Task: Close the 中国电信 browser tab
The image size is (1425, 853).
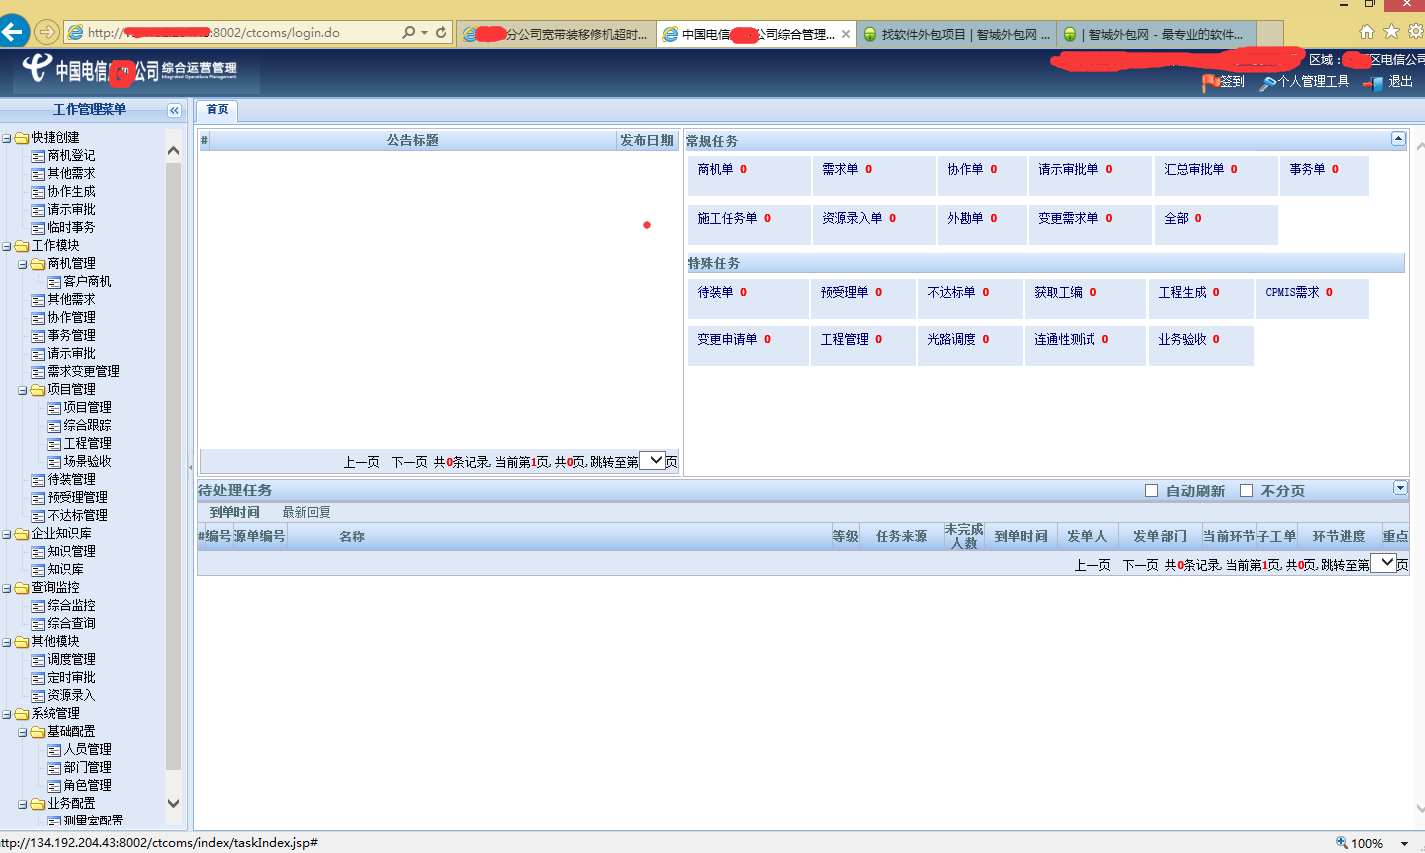Action: coord(846,34)
